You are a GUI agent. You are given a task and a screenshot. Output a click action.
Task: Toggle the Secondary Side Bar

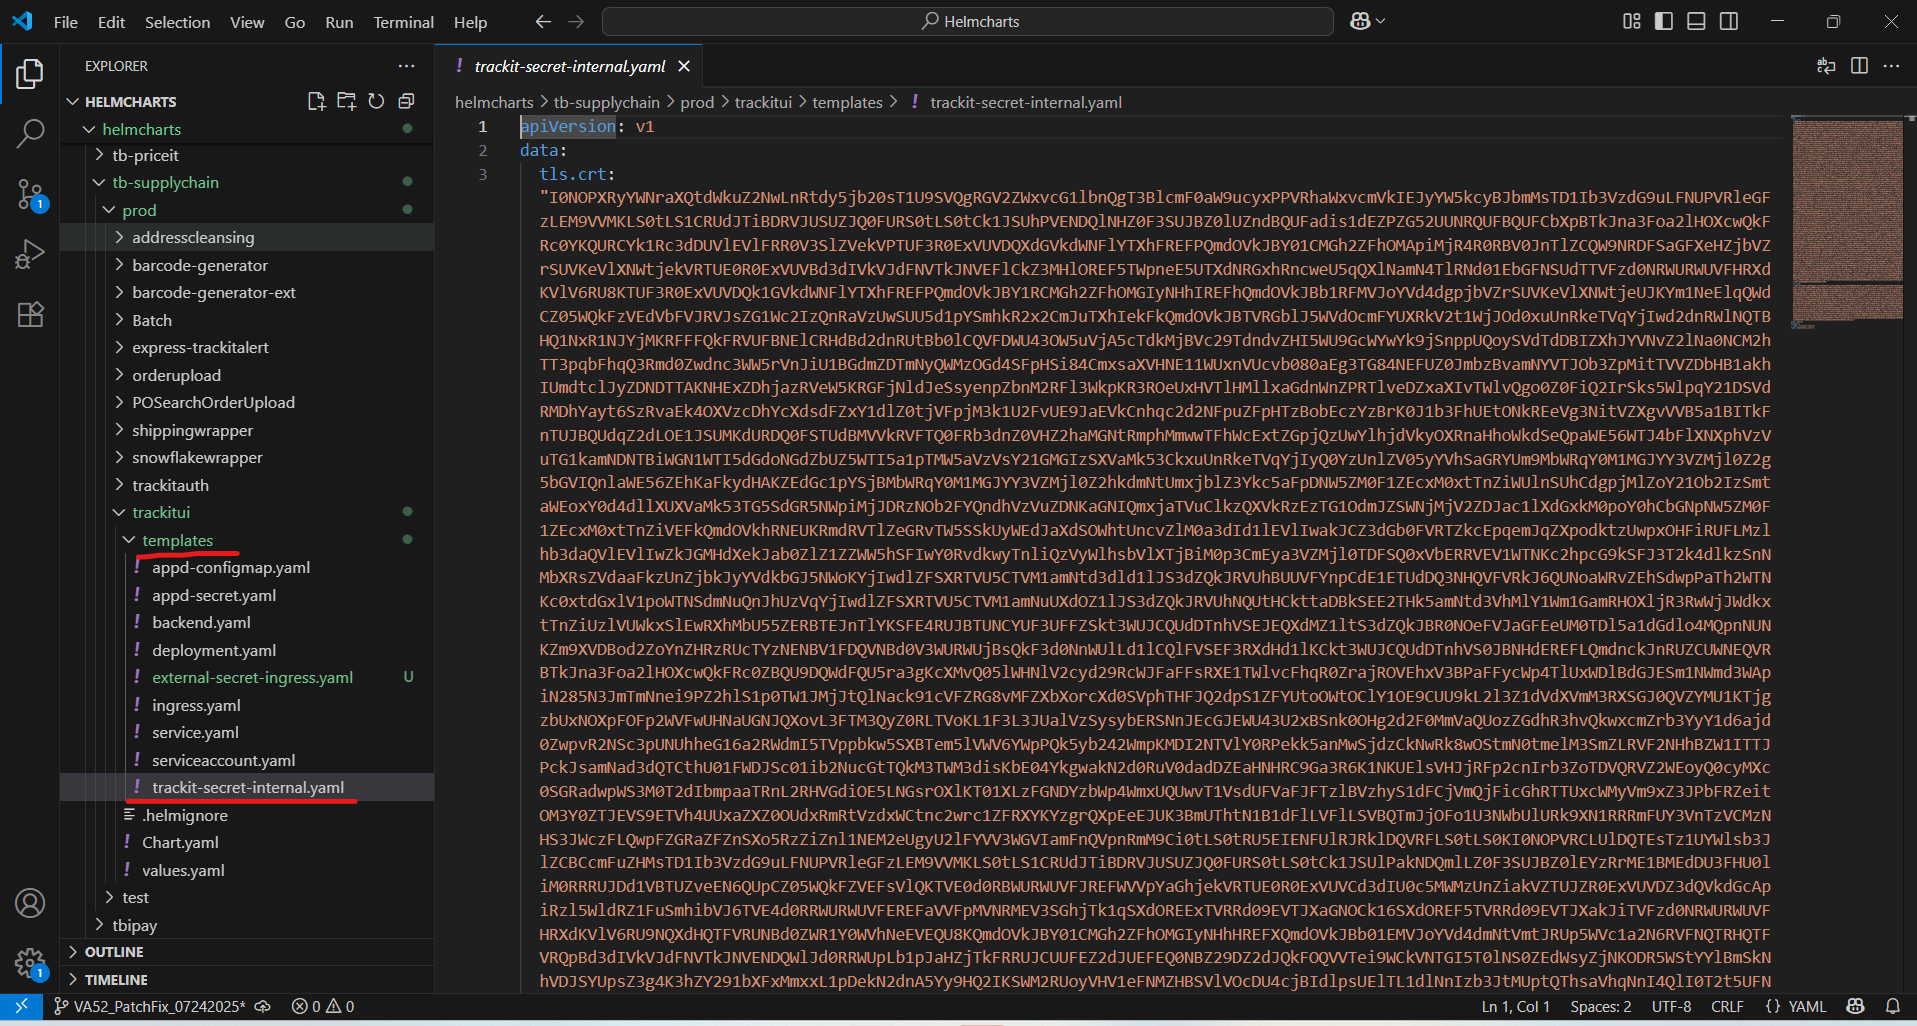click(1729, 21)
